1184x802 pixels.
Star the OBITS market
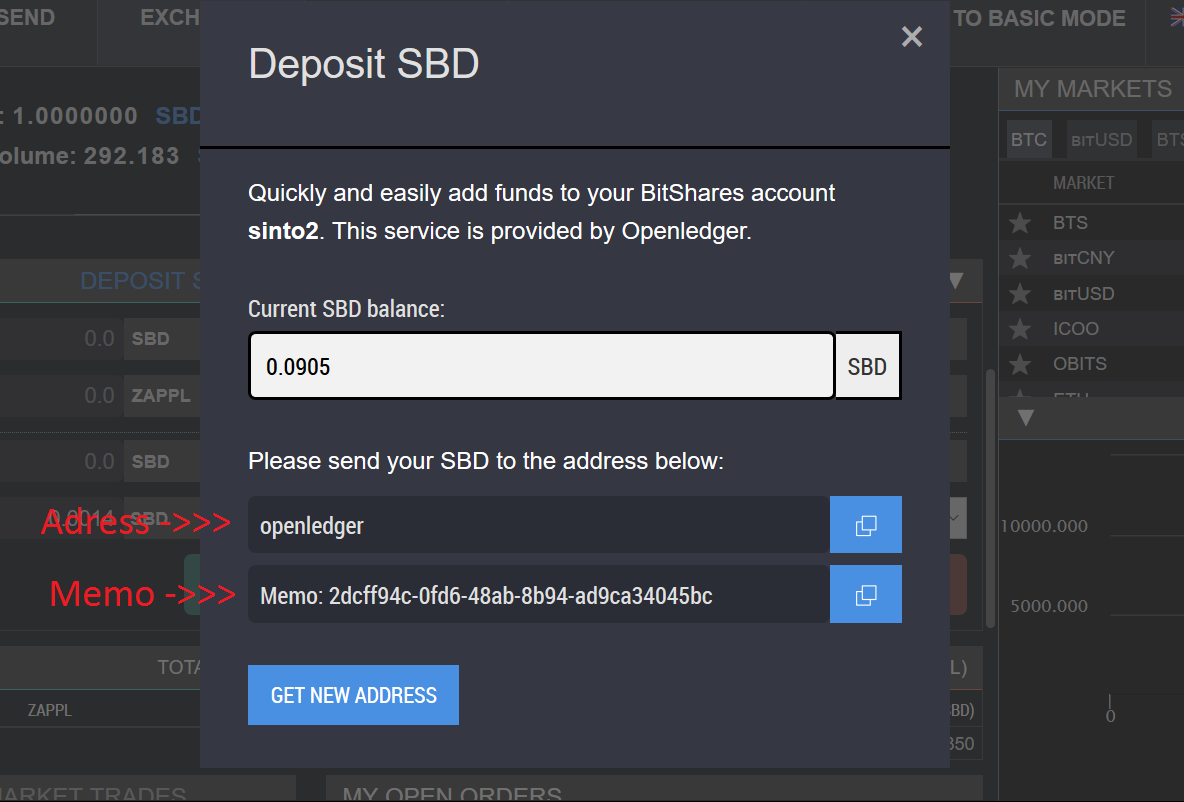click(x=1019, y=364)
